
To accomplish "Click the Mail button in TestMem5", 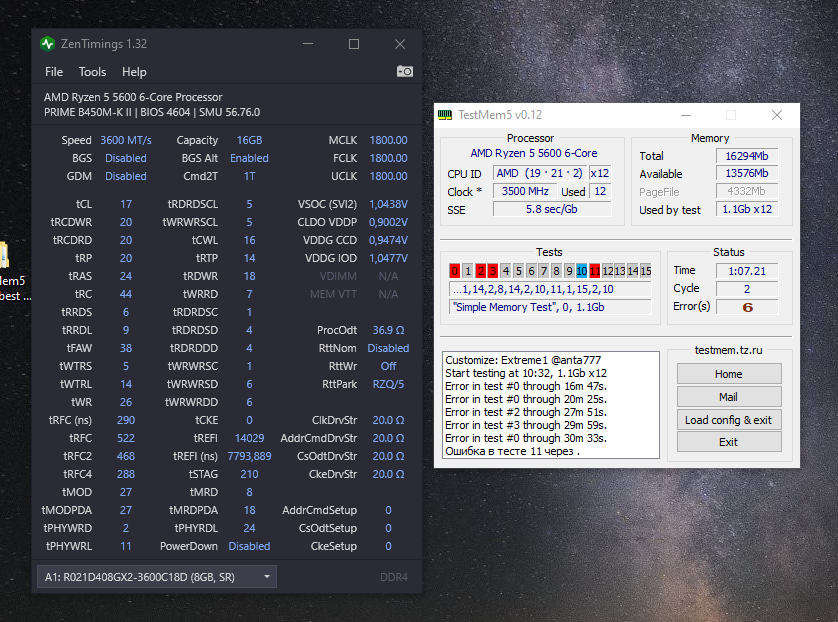I will coord(728,397).
